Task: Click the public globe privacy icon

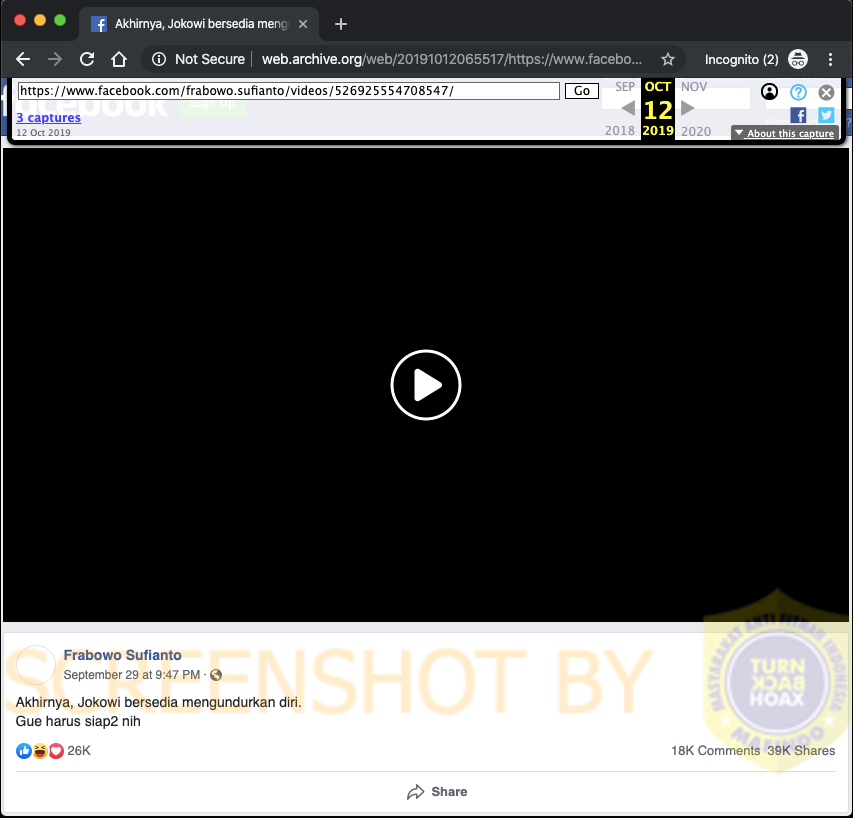Action: click(x=216, y=675)
